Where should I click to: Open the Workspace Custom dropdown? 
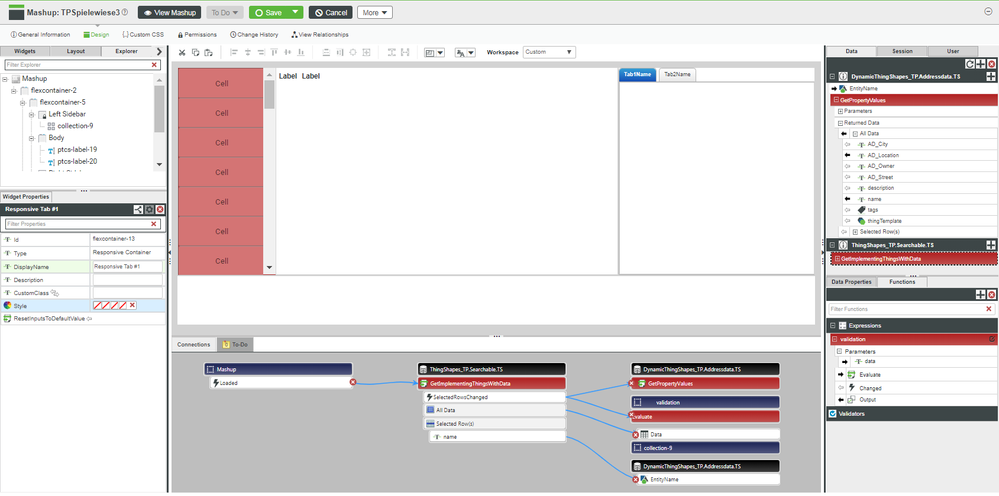click(x=549, y=52)
